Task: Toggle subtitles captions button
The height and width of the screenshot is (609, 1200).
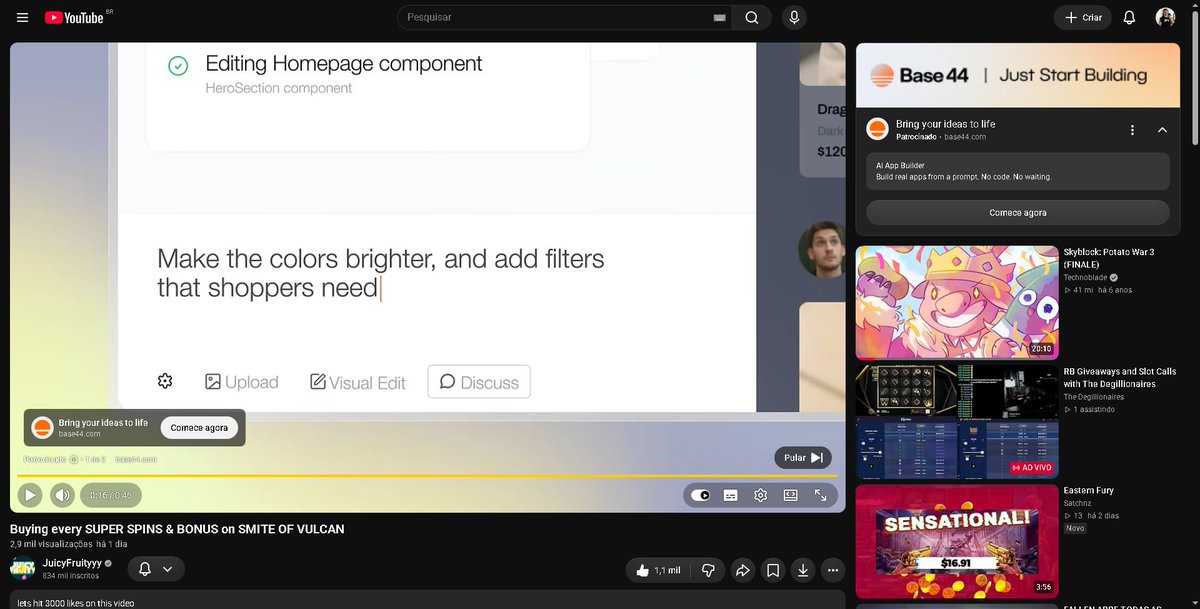Action: [731, 495]
